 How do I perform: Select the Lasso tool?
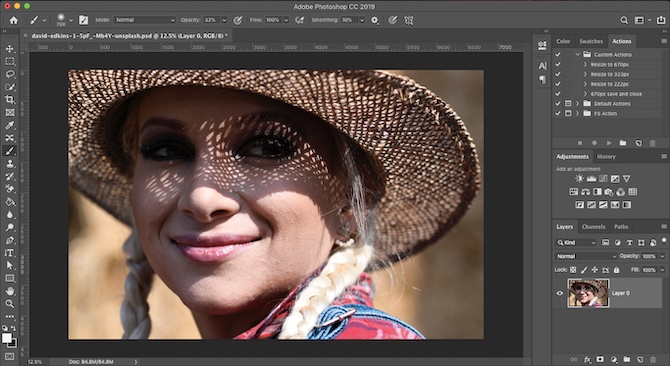(9, 74)
